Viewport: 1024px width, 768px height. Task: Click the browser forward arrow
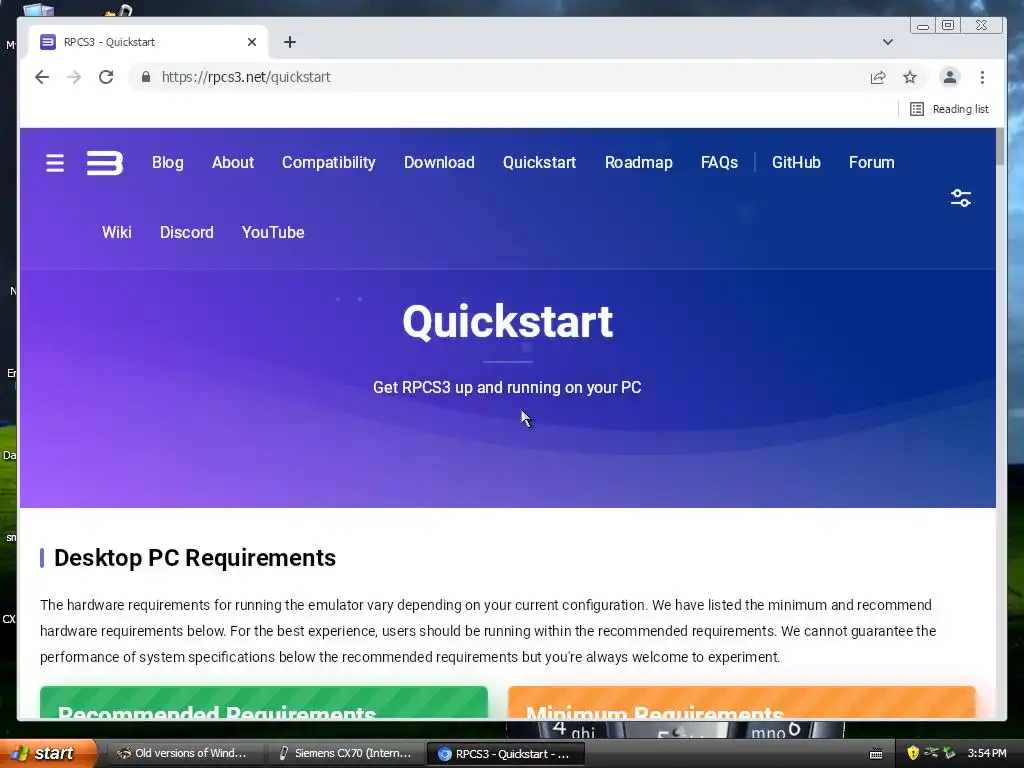pos(74,77)
